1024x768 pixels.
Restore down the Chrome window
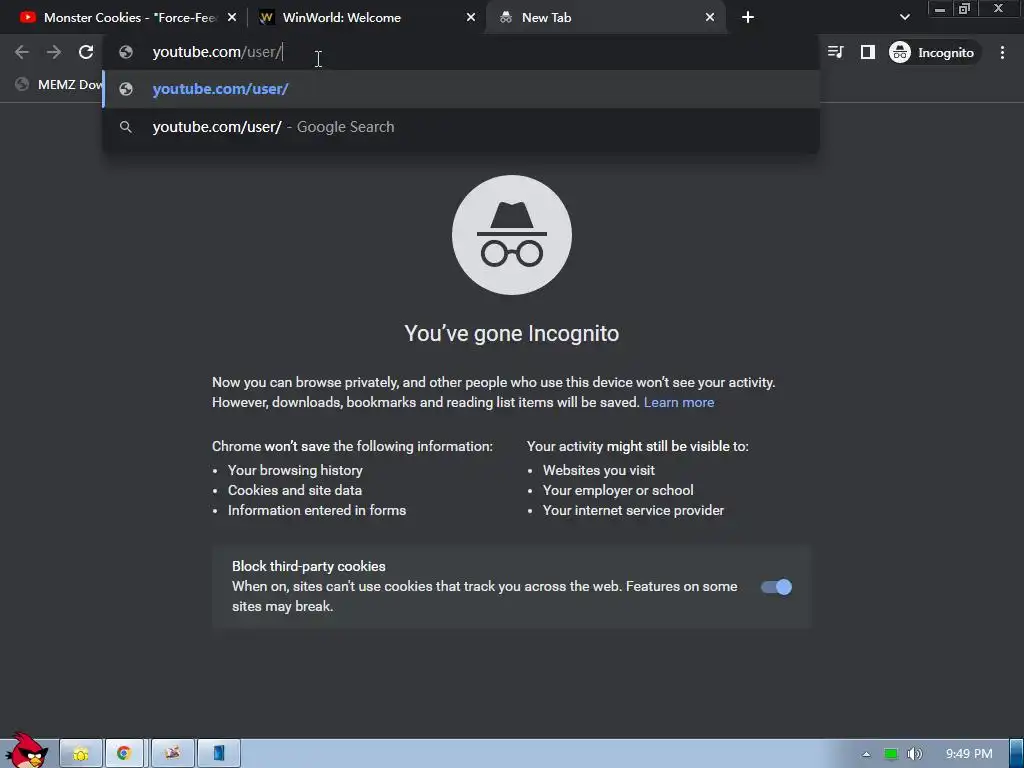965,8
